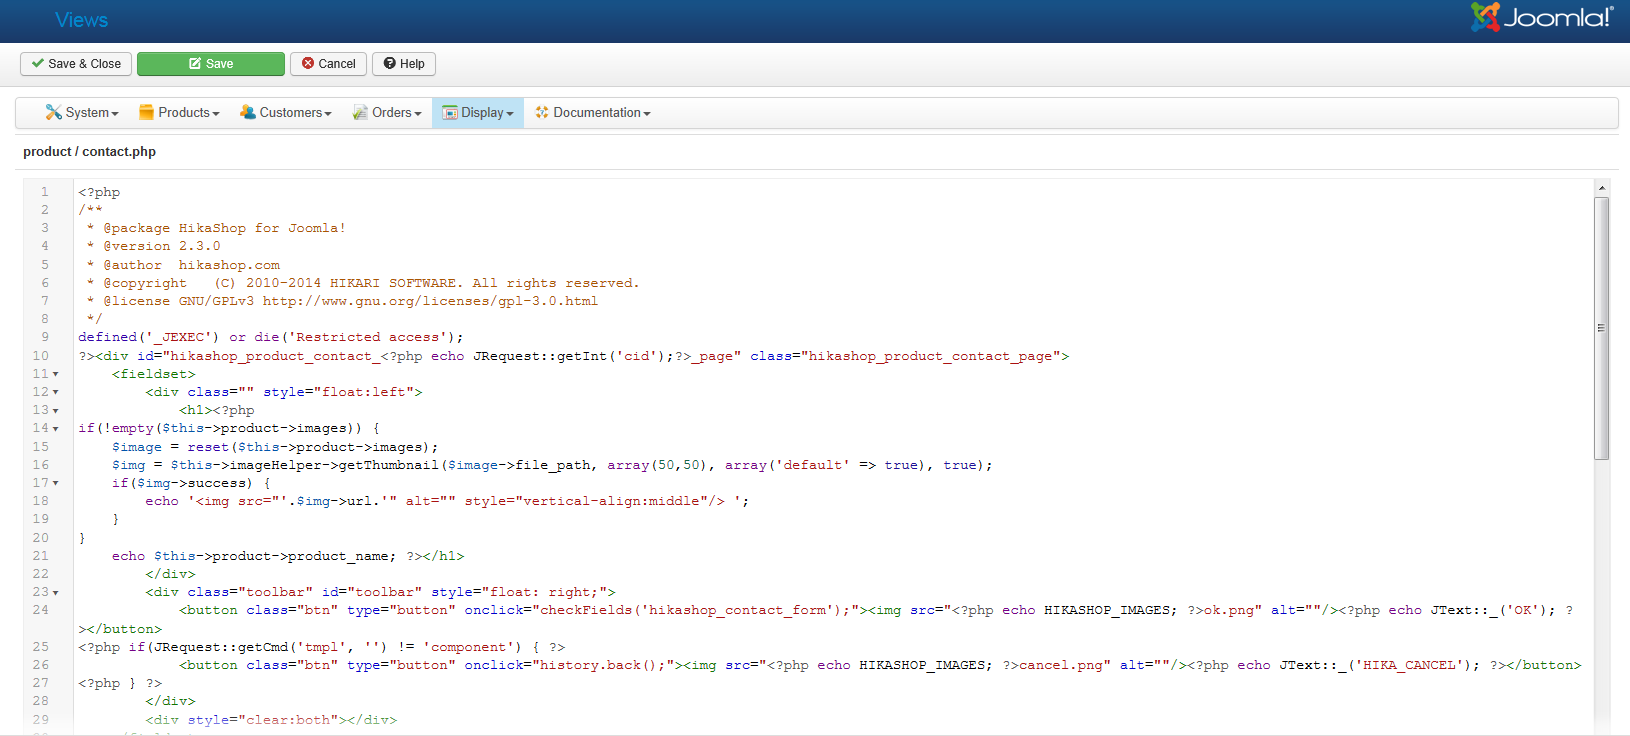Open the Customers dropdown menu

tap(285, 113)
